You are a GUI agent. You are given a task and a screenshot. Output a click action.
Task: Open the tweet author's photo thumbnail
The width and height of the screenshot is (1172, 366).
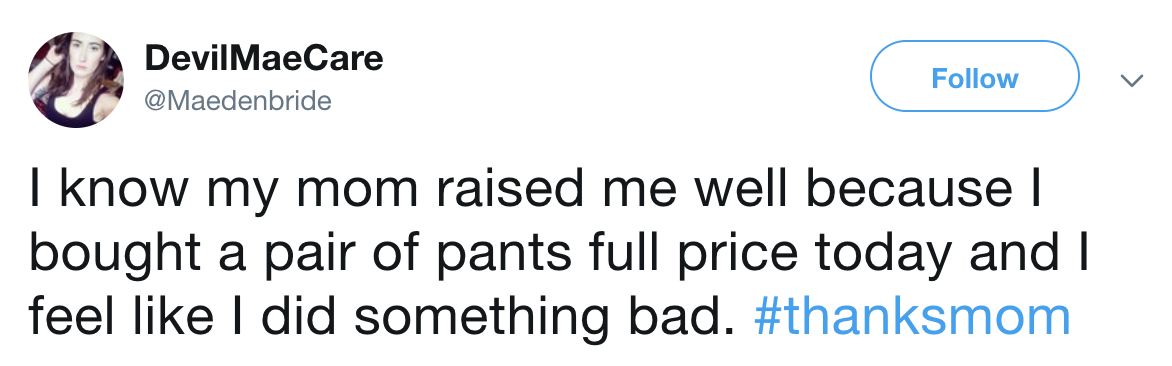coord(75,80)
